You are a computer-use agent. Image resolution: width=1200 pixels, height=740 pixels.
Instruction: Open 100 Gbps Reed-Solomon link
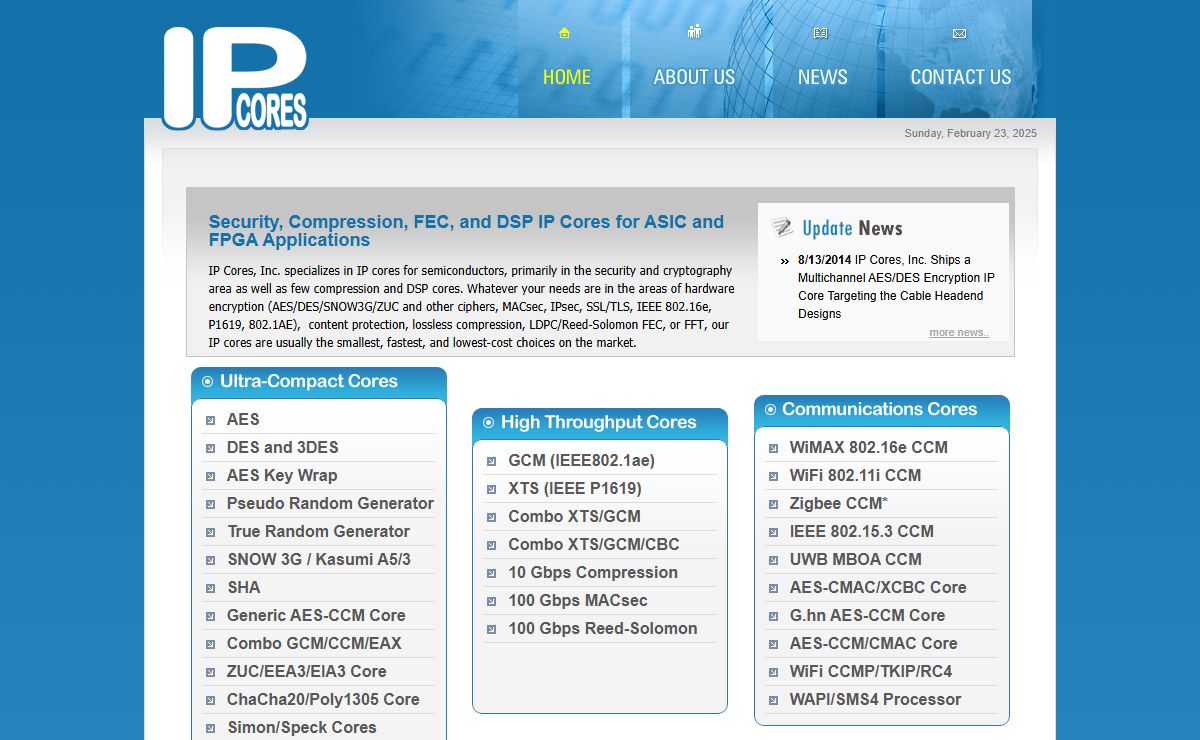[603, 628]
